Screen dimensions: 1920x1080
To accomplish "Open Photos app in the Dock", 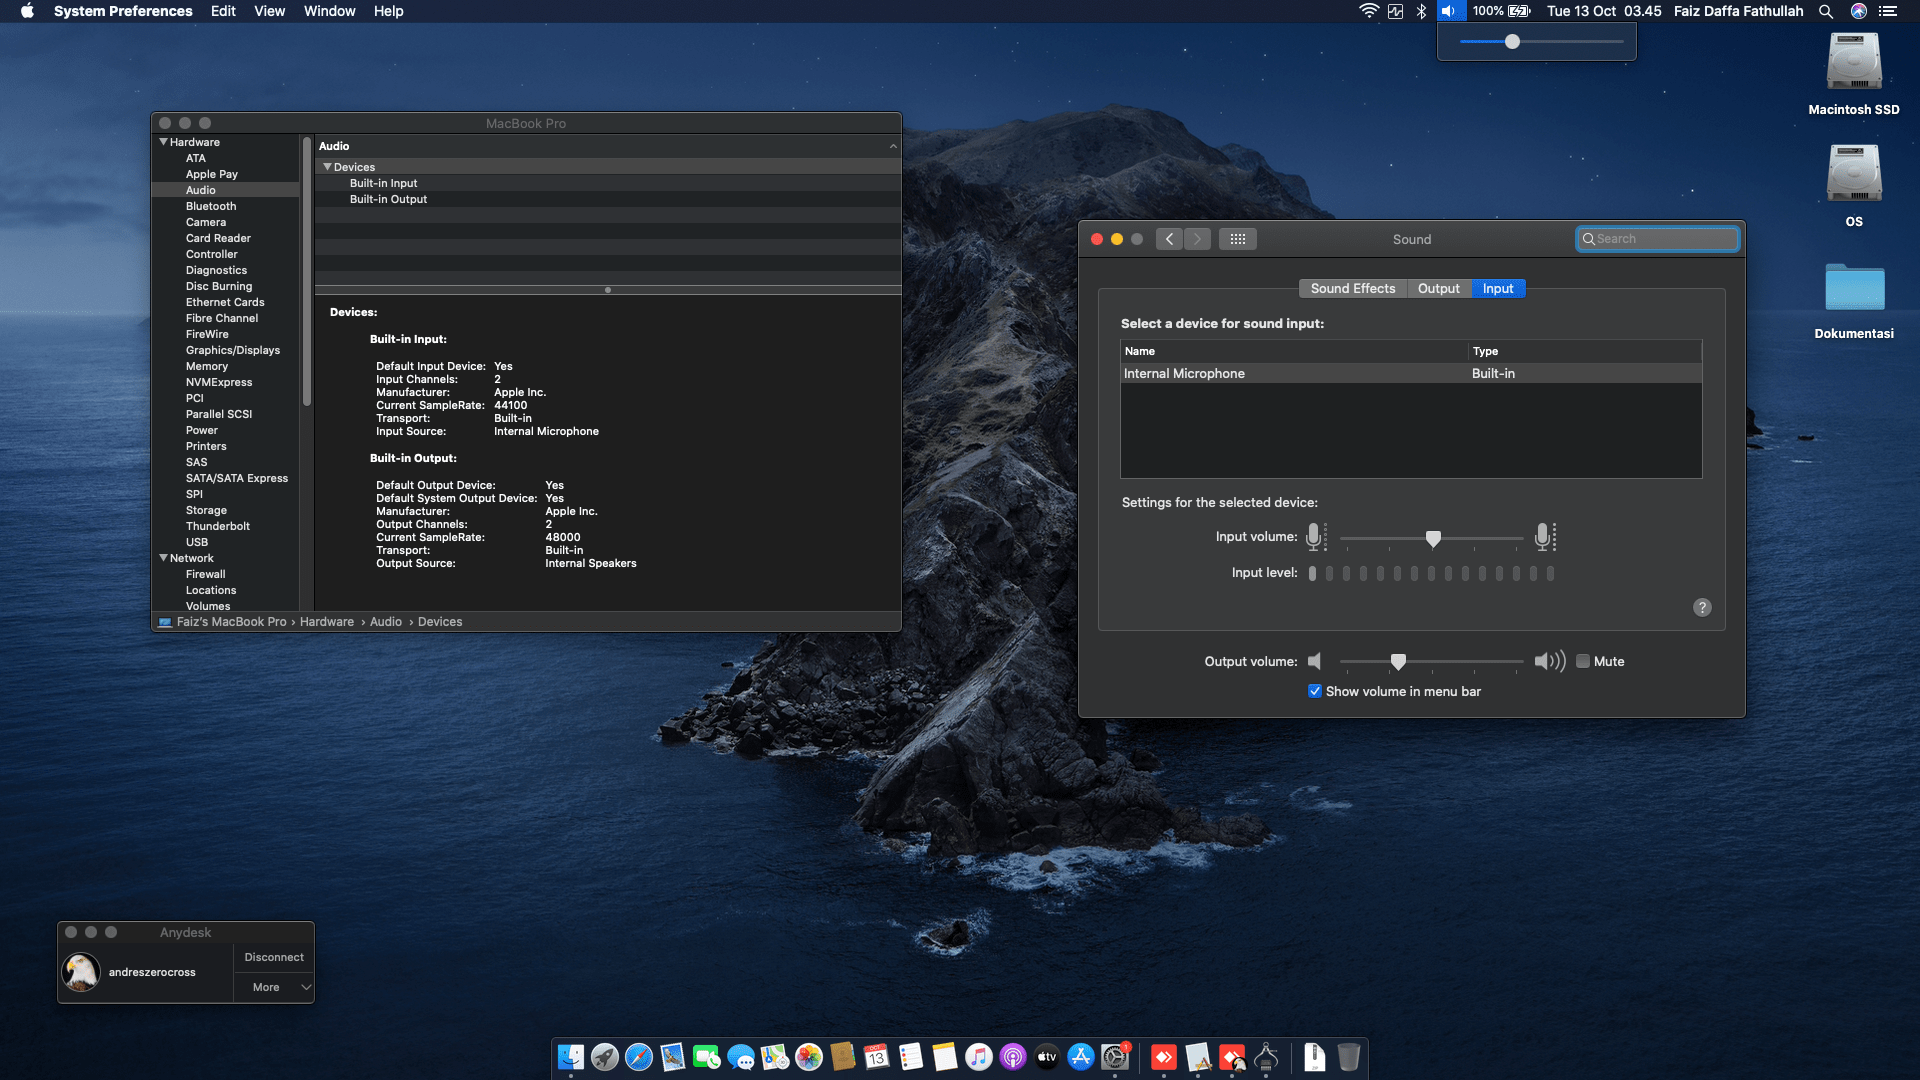I will point(809,1057).
